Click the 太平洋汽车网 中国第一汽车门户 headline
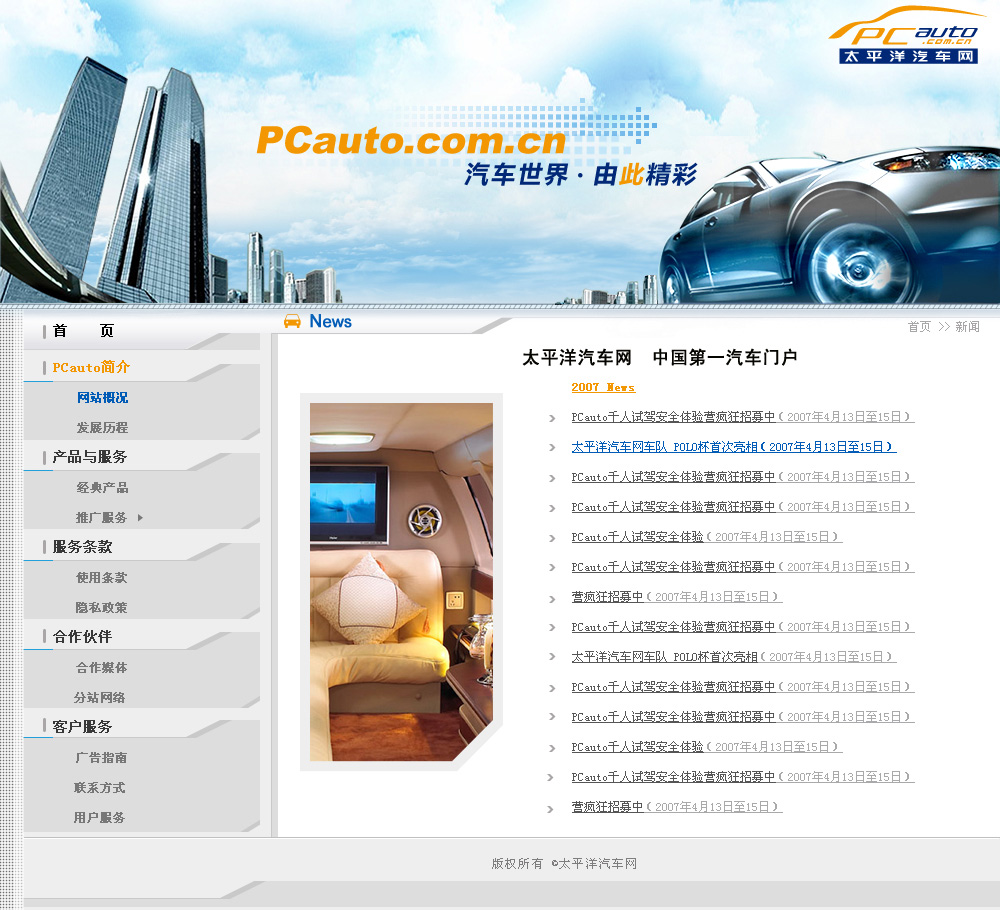Screen dimensions: 1000x910 (660, 358)
